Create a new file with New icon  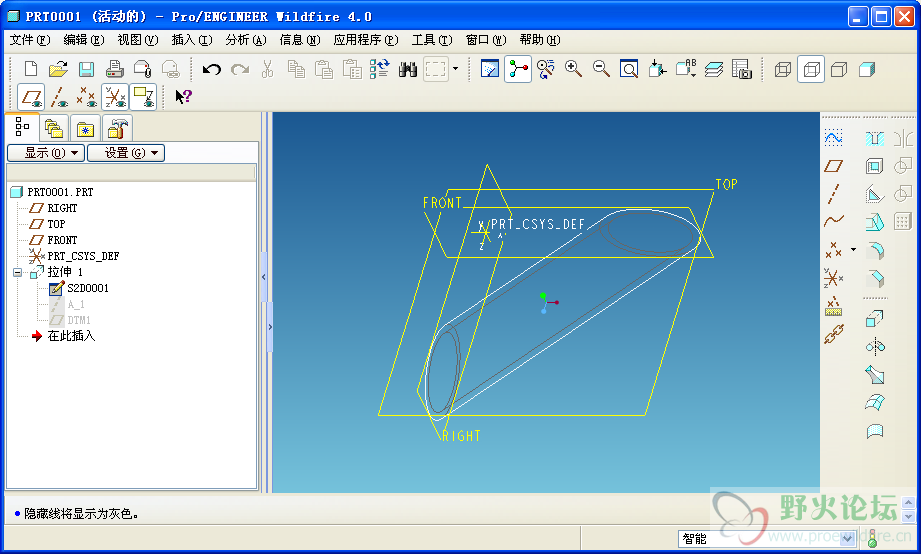point(31,69)
